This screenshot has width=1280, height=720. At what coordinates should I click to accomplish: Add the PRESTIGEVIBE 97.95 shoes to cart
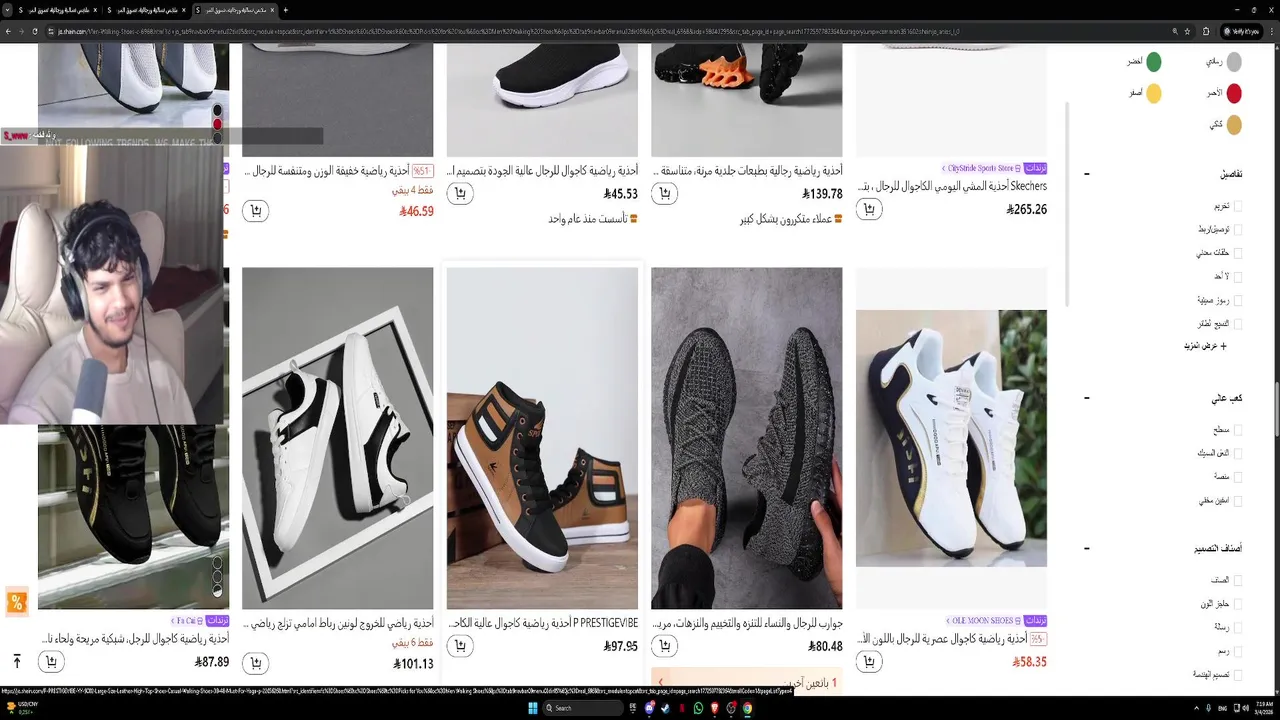(460, 646)
